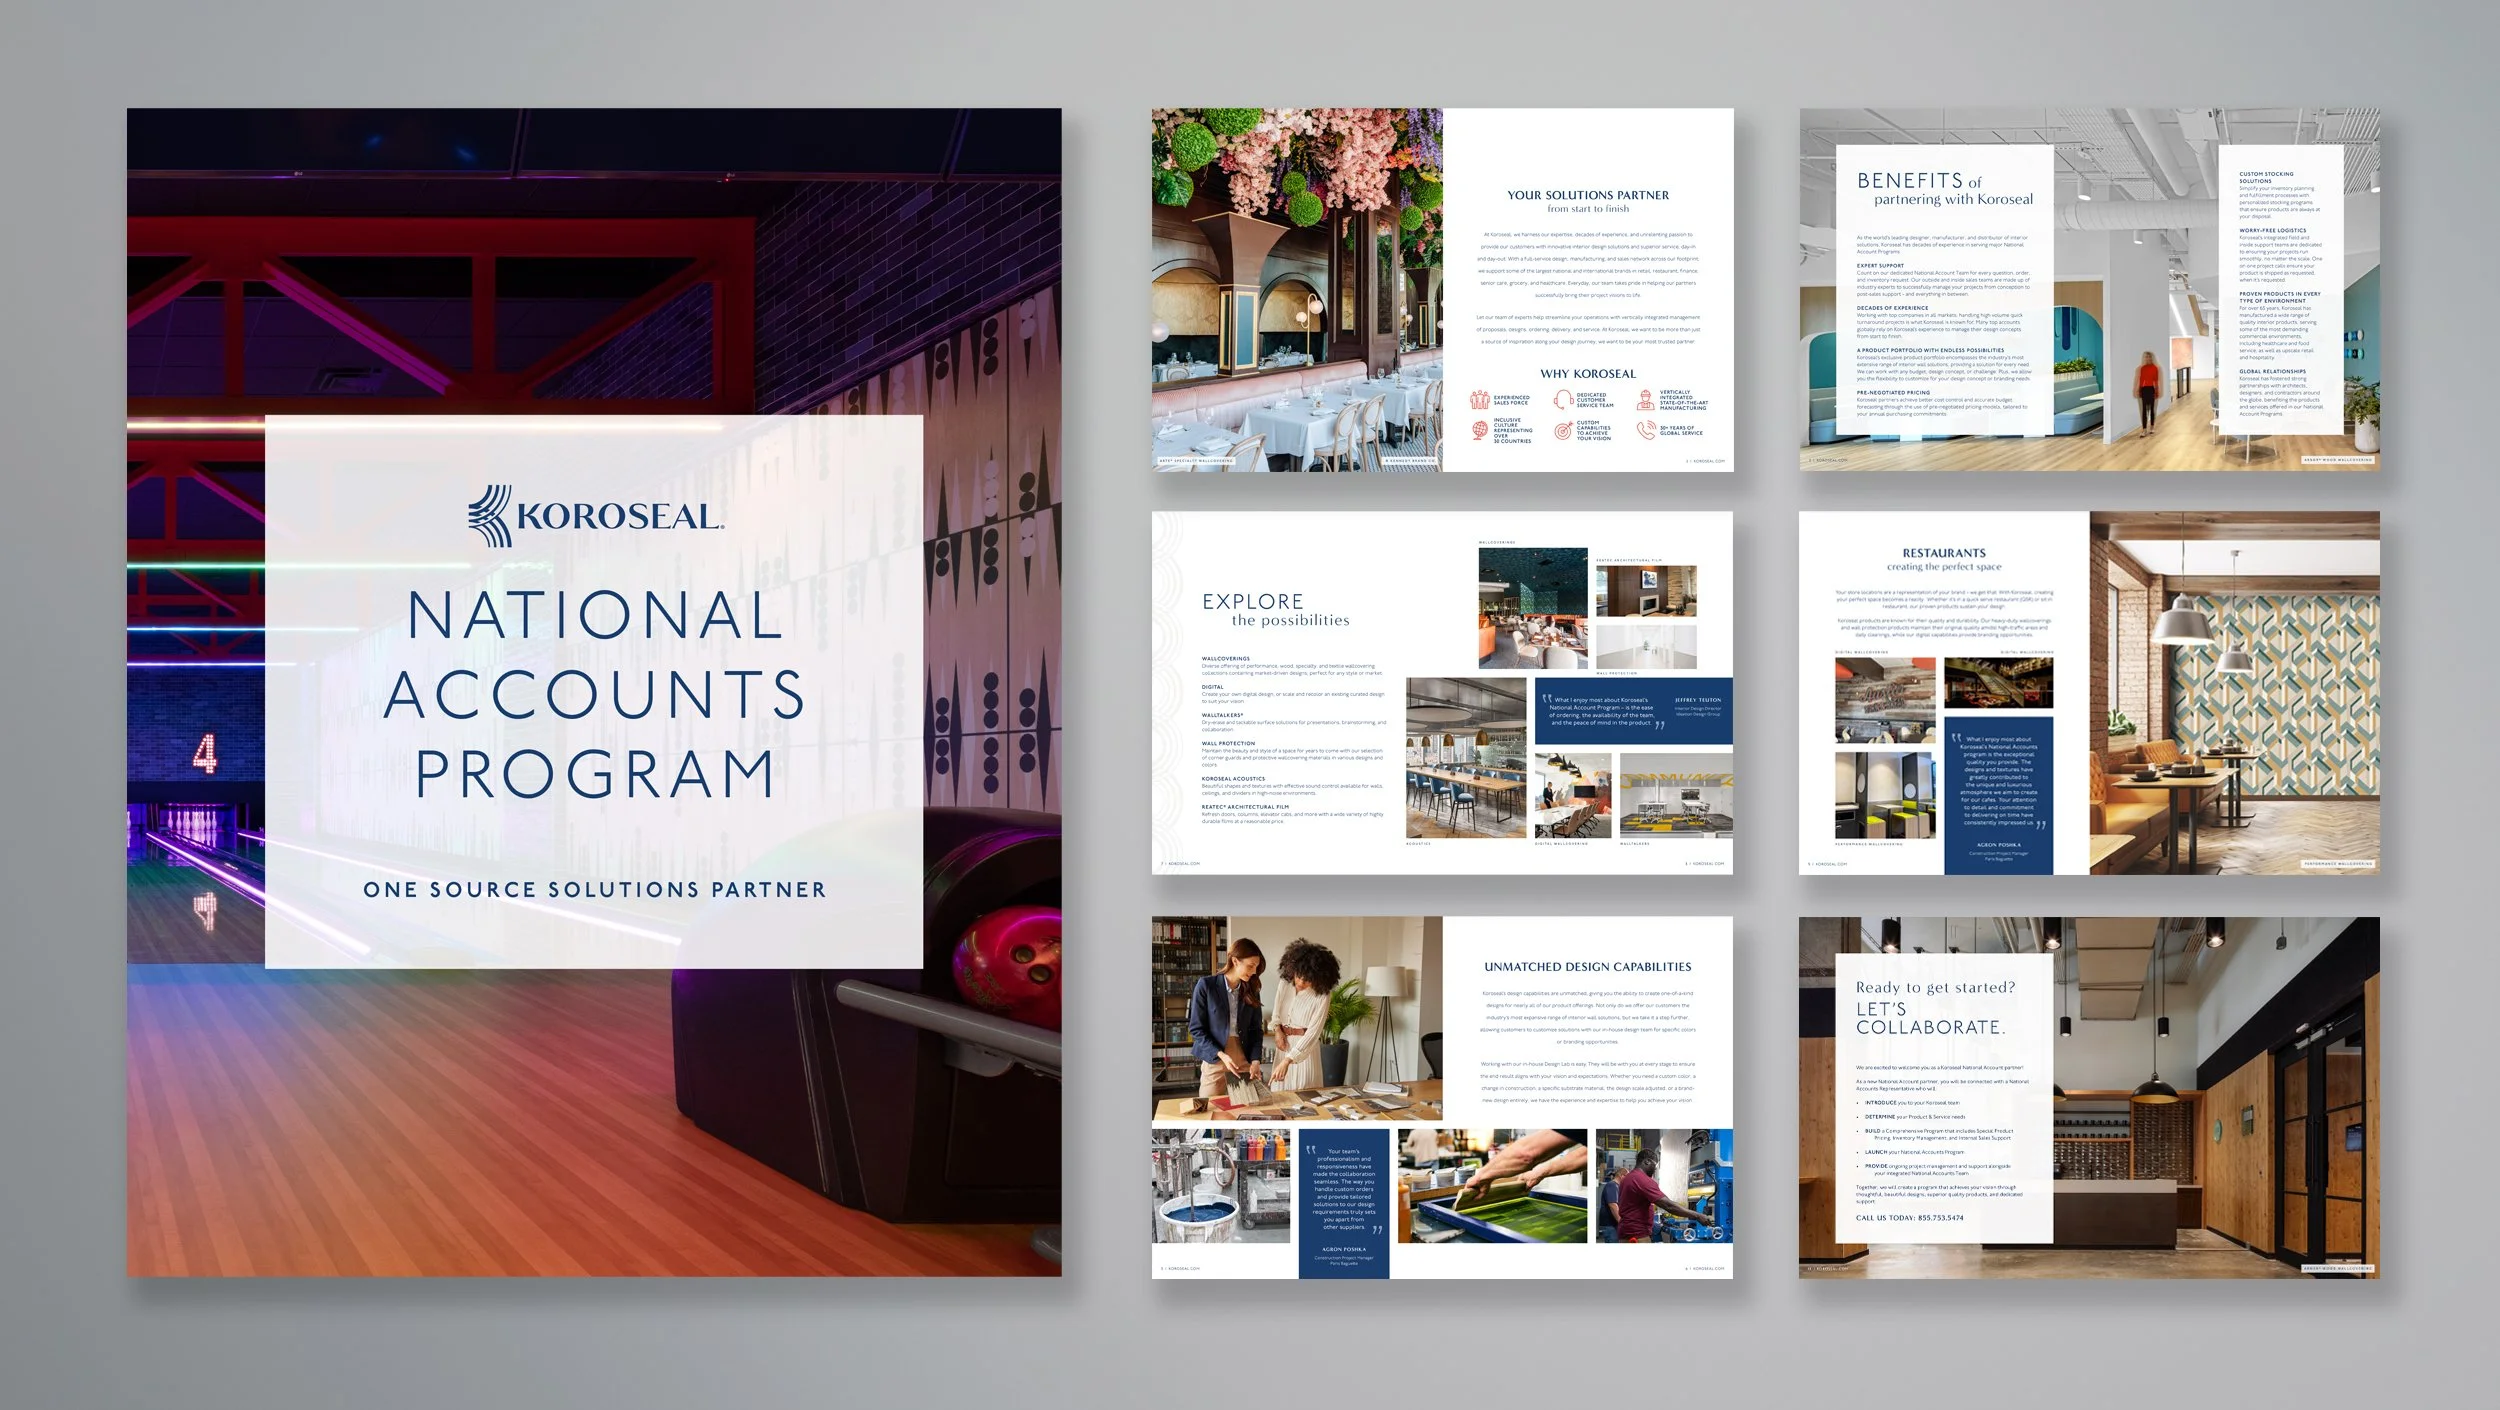Select the wood-paneled lobby Let's Collaborate spread
2500x1410 pixels.
[2089, 1098]
